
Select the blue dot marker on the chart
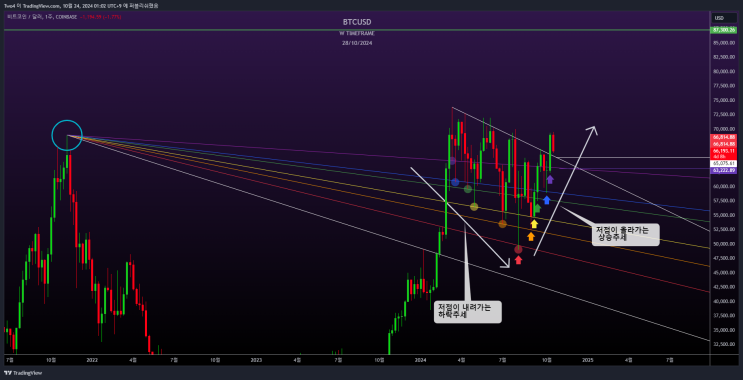pos(455,182)
